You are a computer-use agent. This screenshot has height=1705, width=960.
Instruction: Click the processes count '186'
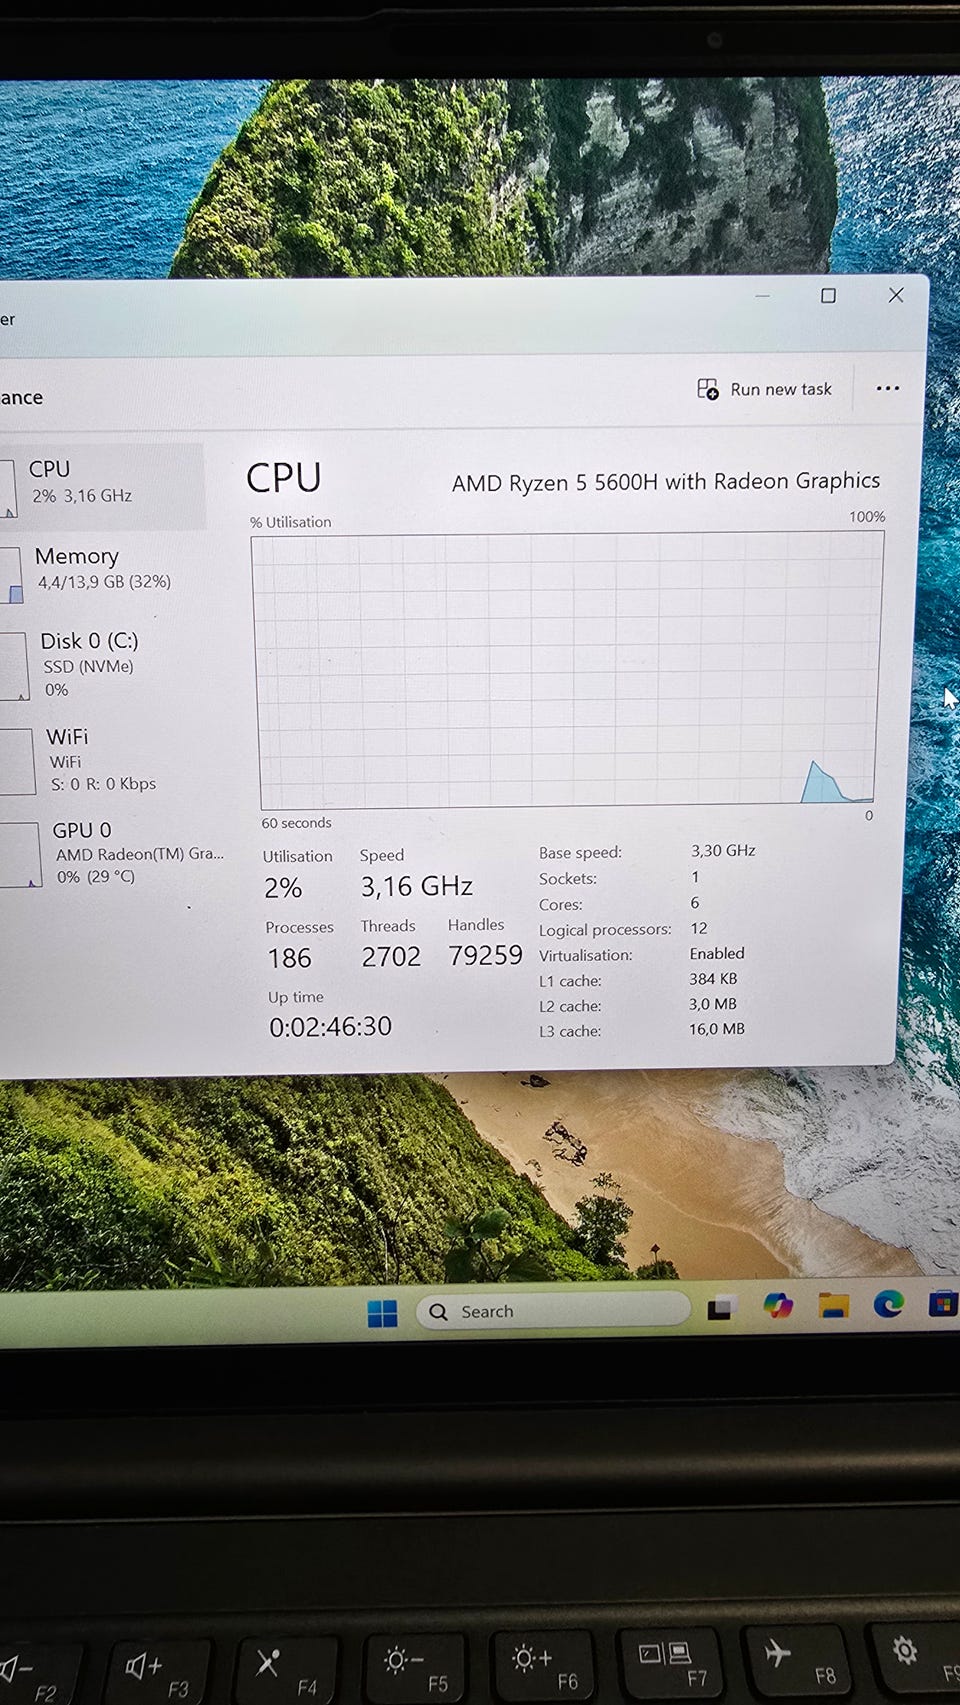pyautogui.click(x=290, y=958)
